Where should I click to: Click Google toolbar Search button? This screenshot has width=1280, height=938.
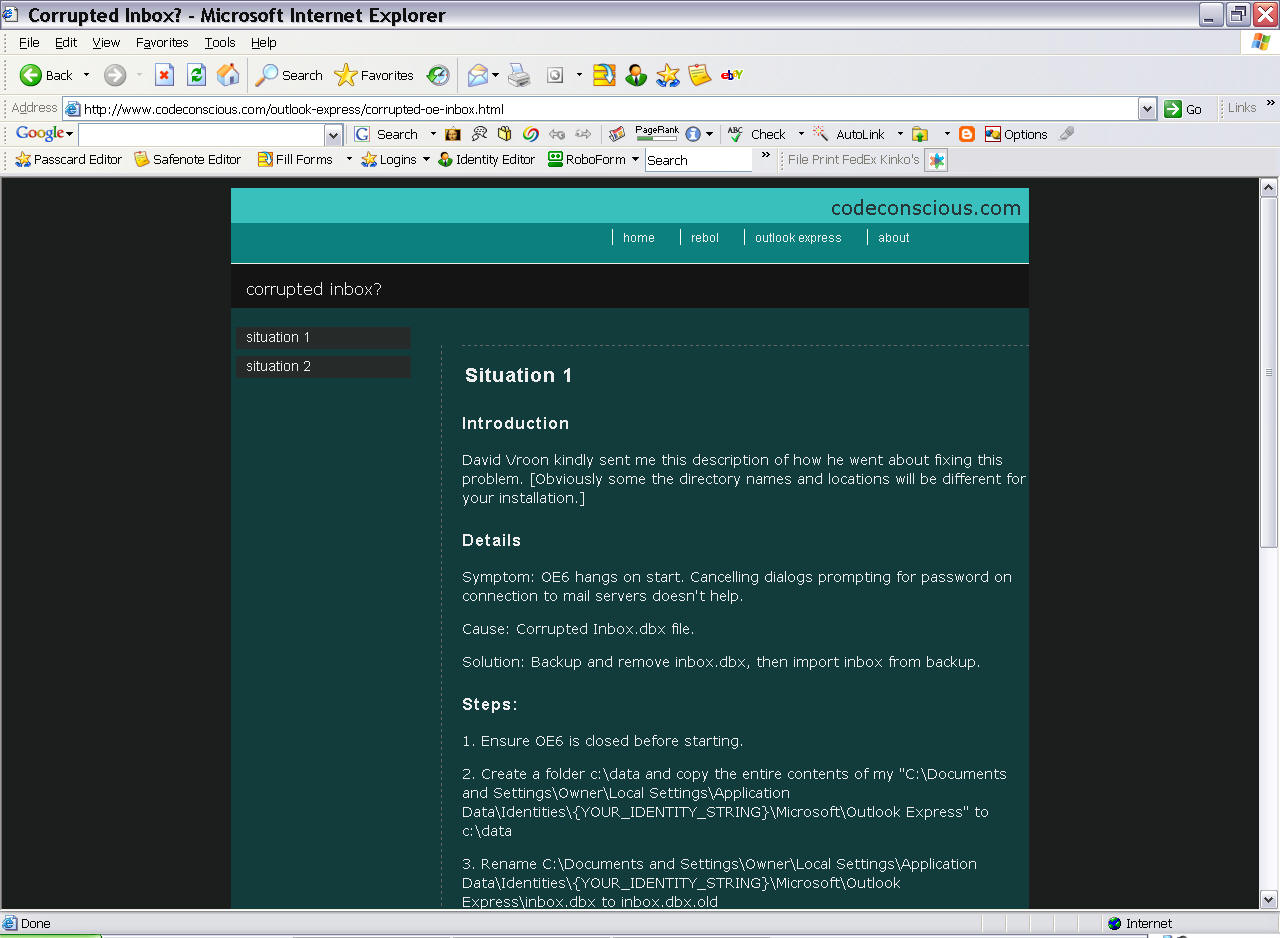point(387,134)
